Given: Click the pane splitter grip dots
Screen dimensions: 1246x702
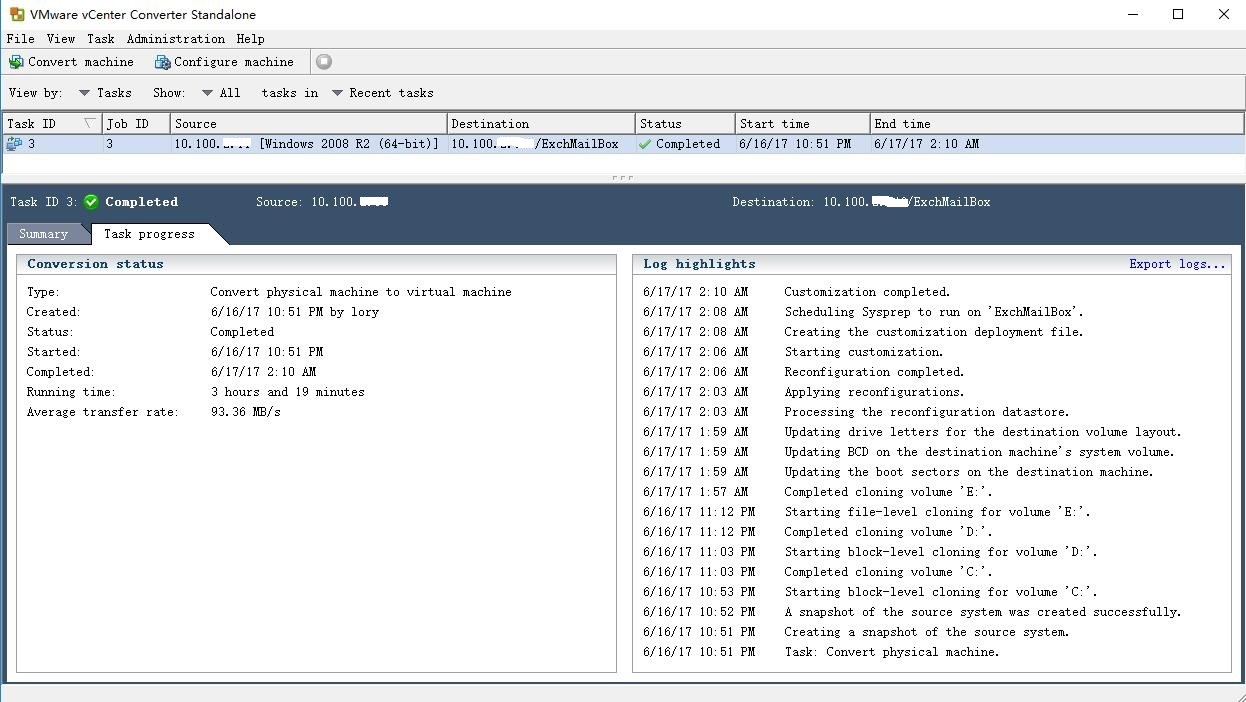Looking at the screenshot, I should (622, 178).
